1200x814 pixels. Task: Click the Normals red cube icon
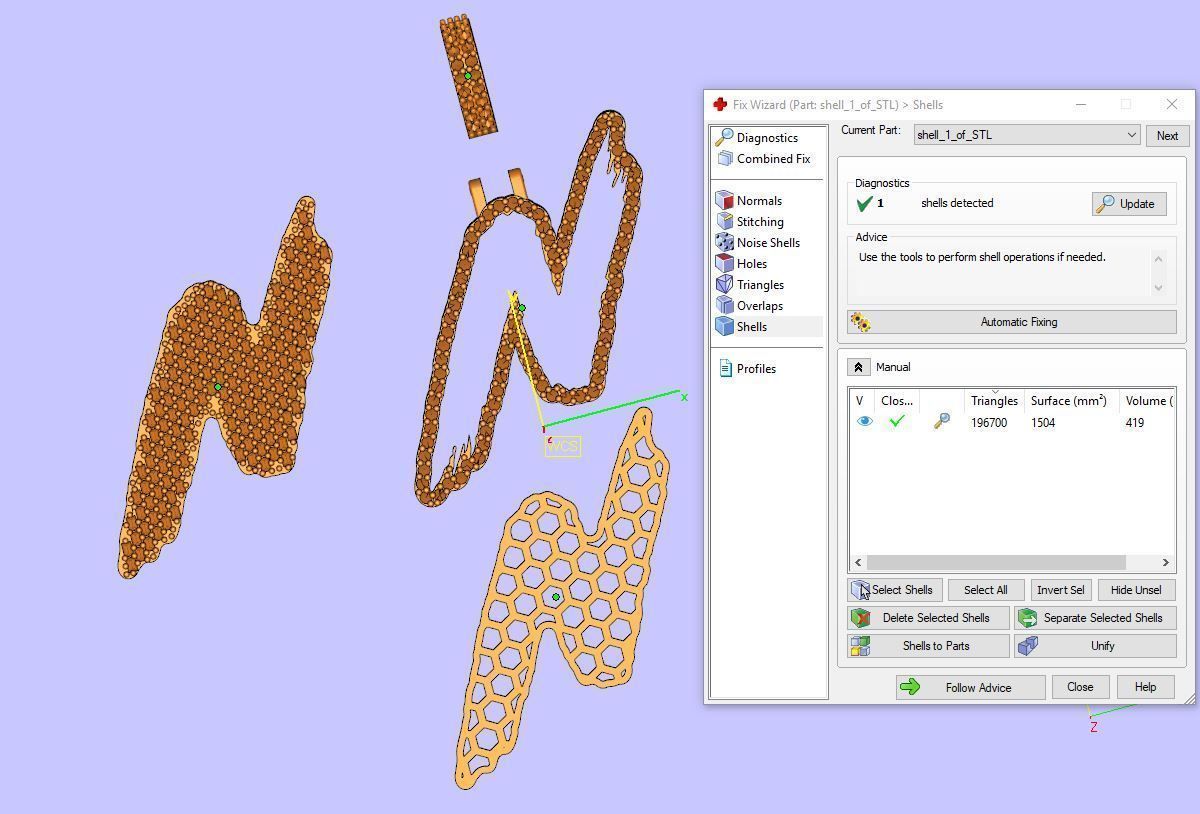(725, 201)
